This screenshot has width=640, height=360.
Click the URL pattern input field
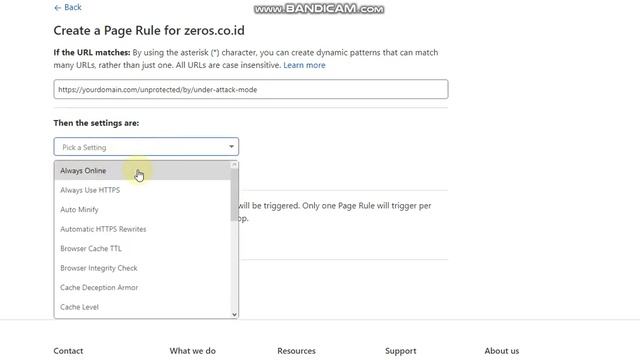[251, 89]
